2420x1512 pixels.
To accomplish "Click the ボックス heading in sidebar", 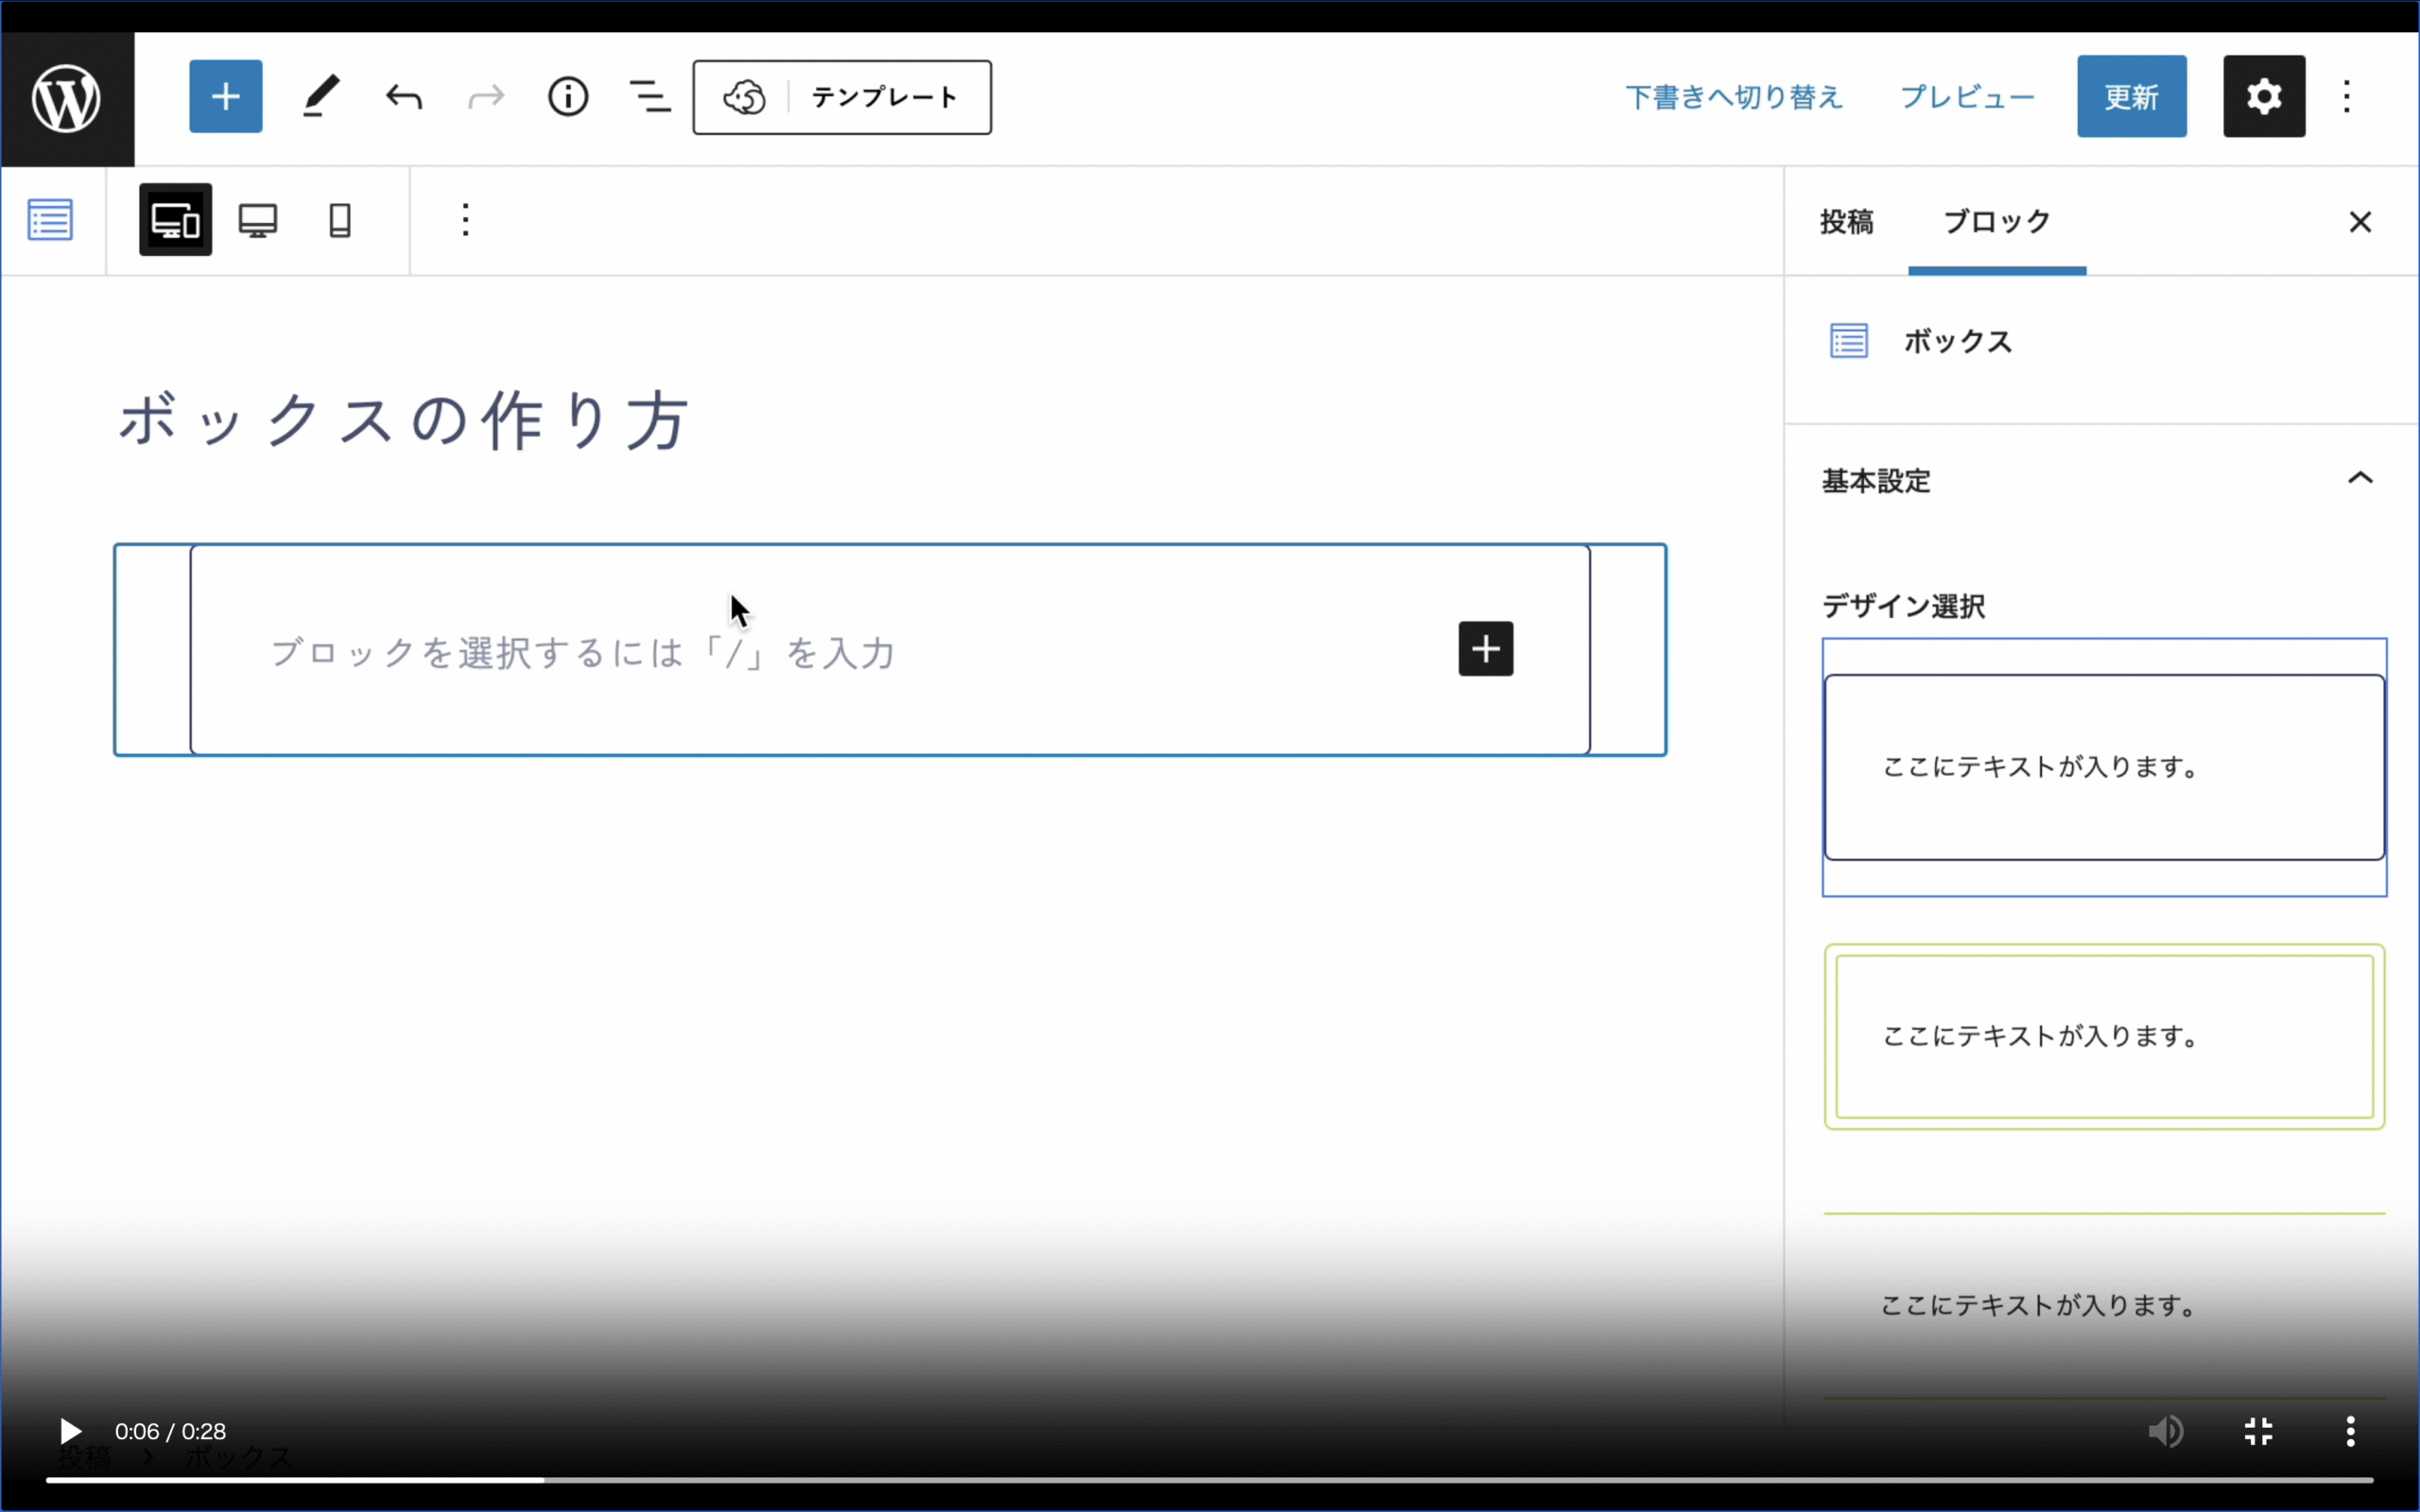I will pos(1958,341).
